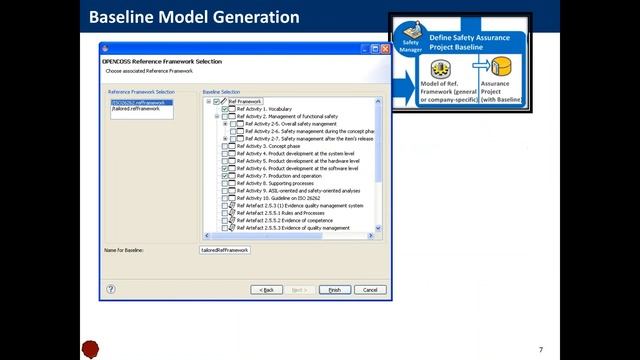Uncheck Ref Activity 1. Vocabulary checkbox
640x360 pixels.
coord(224,109)
